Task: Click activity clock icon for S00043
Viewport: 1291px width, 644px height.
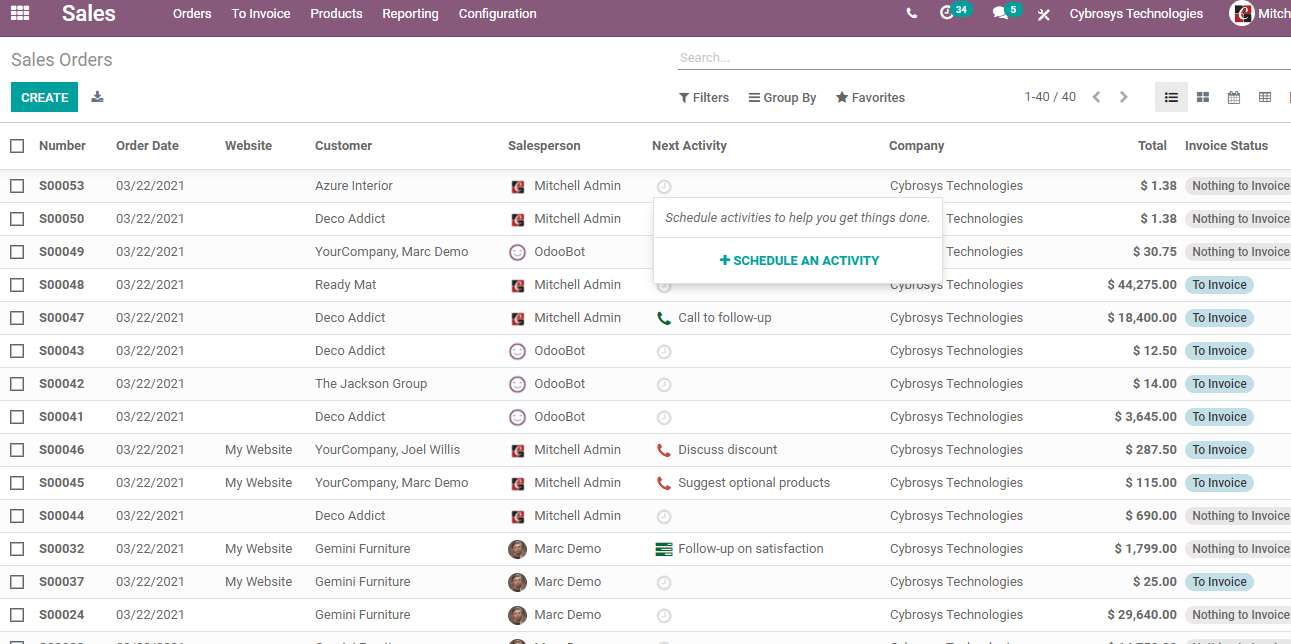Action: [664, 351]
